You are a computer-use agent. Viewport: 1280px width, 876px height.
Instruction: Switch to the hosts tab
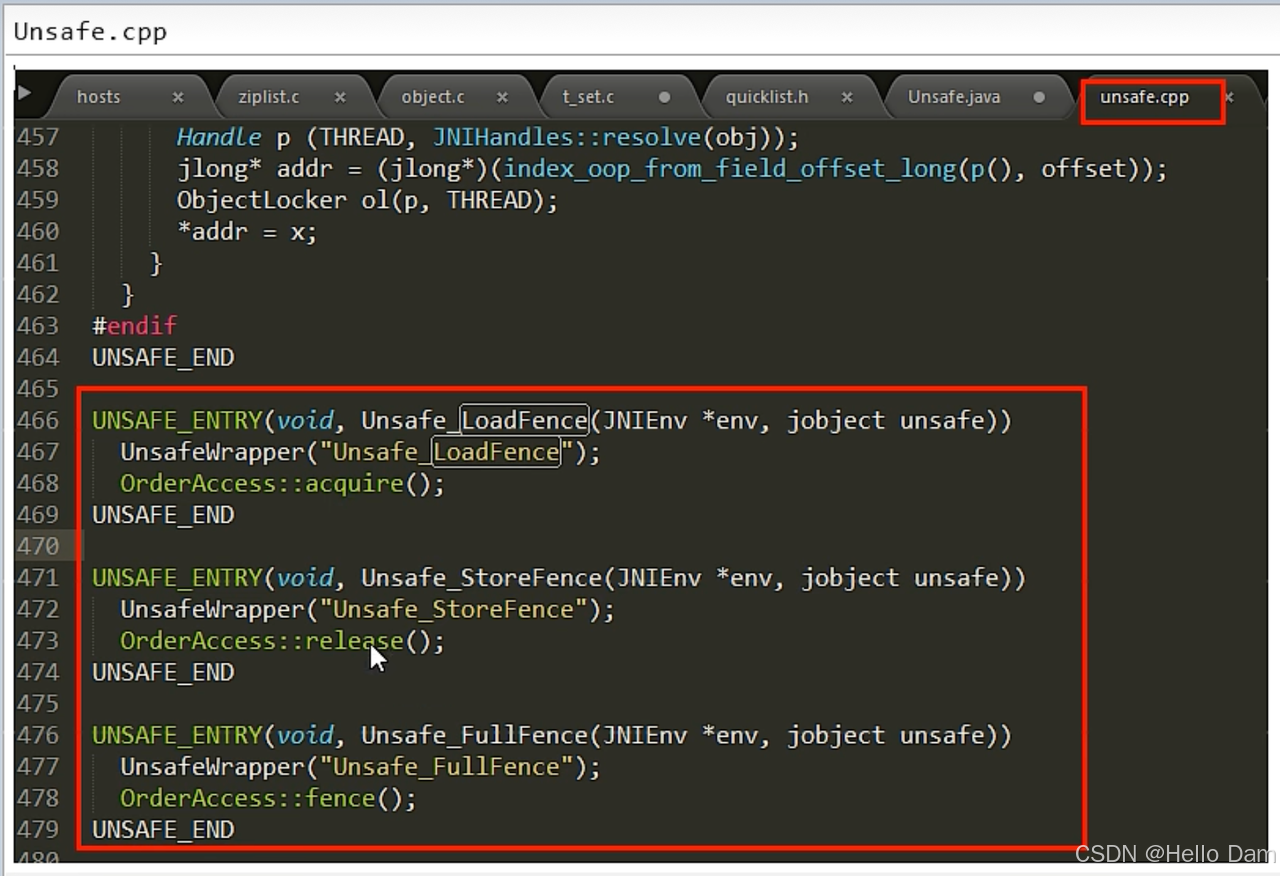98,97
